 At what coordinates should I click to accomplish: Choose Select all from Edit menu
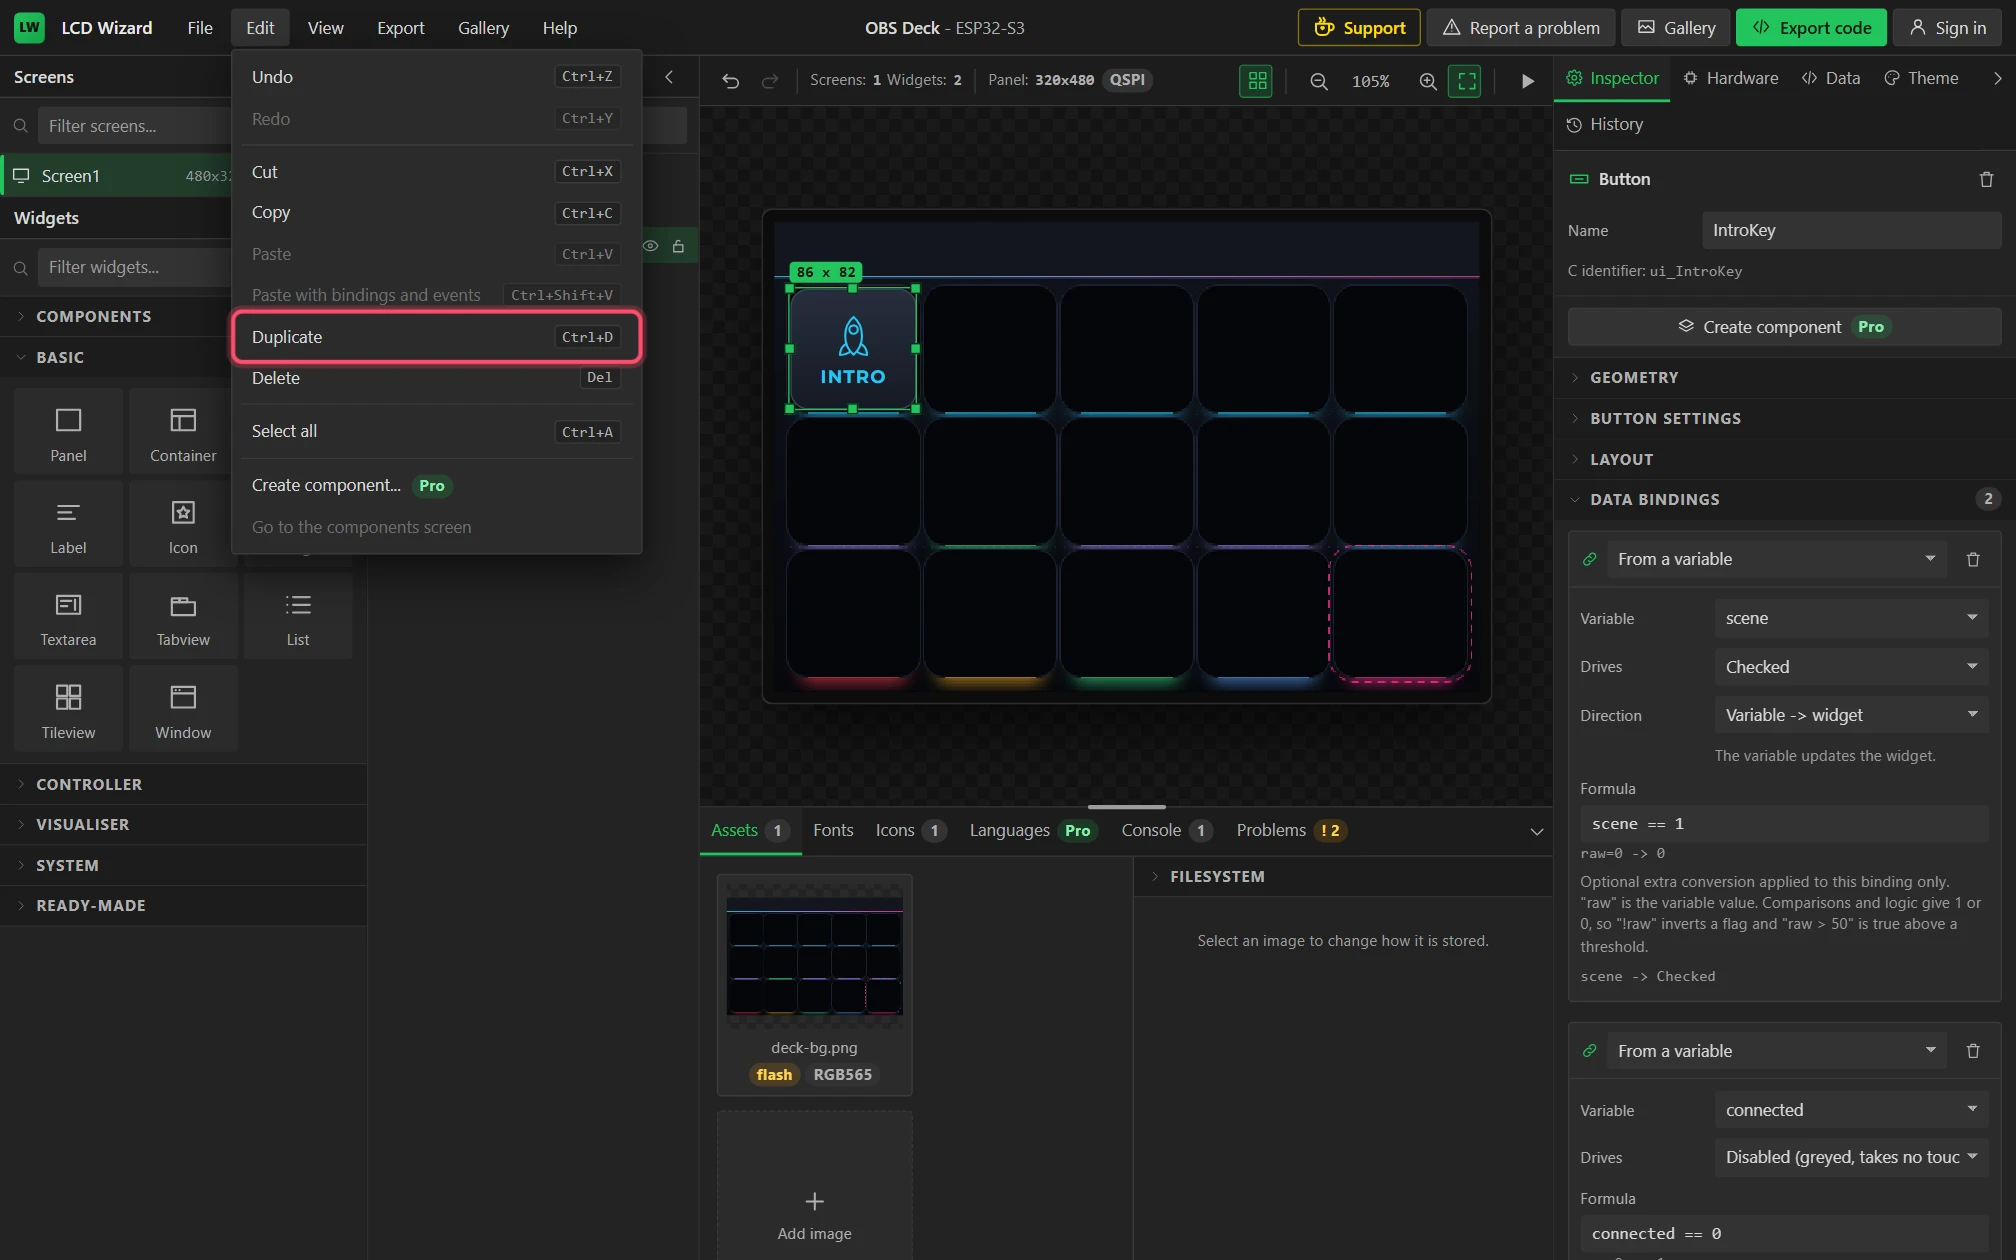click(x=436, y=431)
